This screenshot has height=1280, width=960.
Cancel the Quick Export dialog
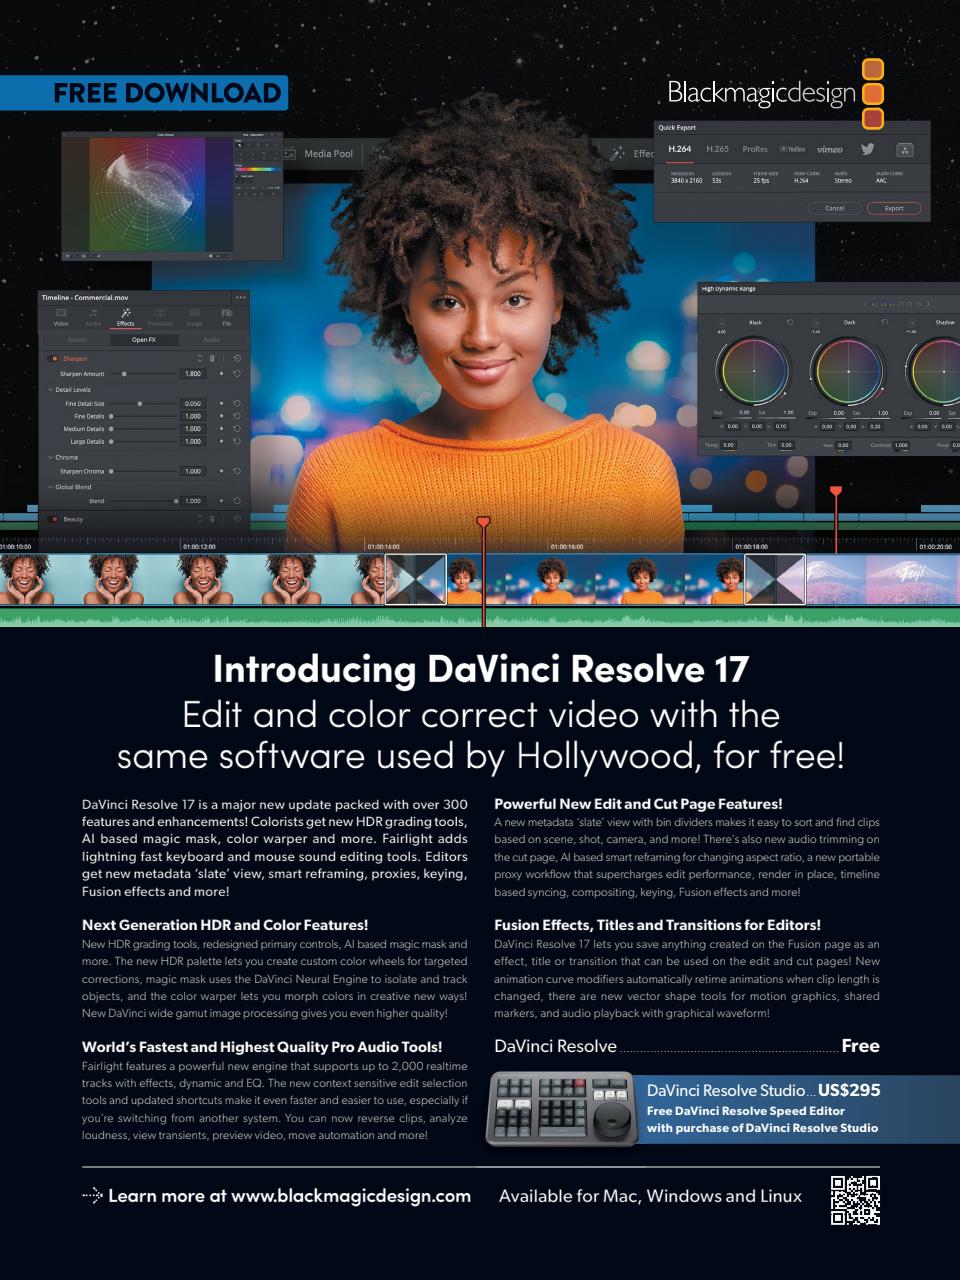tap(834, 208)
